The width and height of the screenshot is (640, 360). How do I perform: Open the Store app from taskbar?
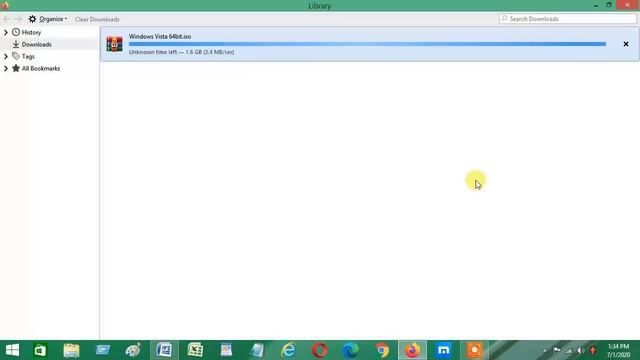point(40,350)
